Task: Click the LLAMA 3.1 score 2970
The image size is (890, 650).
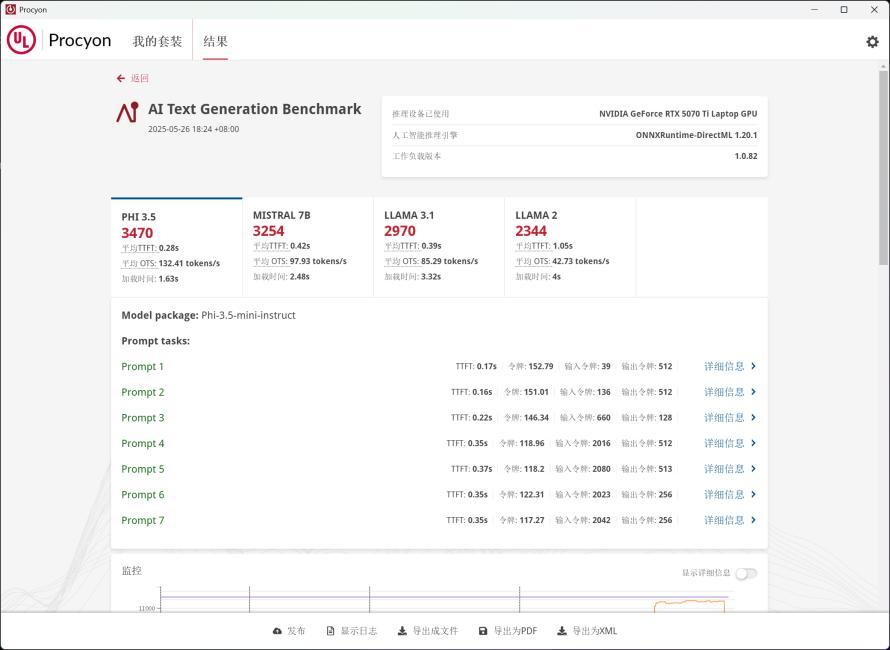Action: (400, 231)
